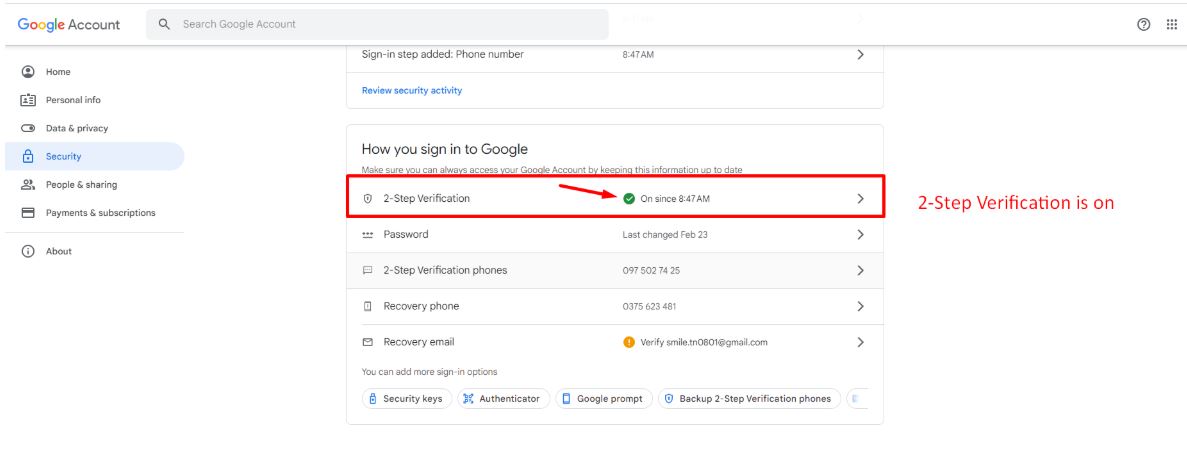Add Security keys sign-in option
Viewport: 1187px width, 450px height.
click(407, 398)
